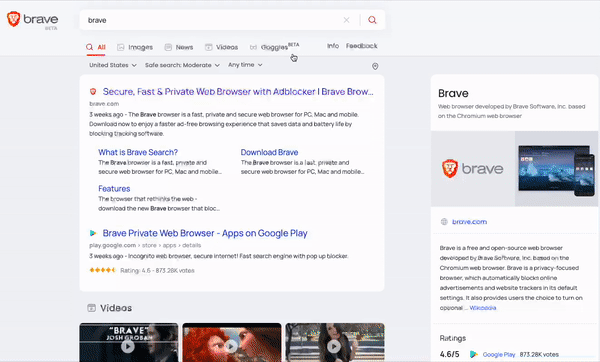Expand the United States region dropdown

click(x=113, y=65)
